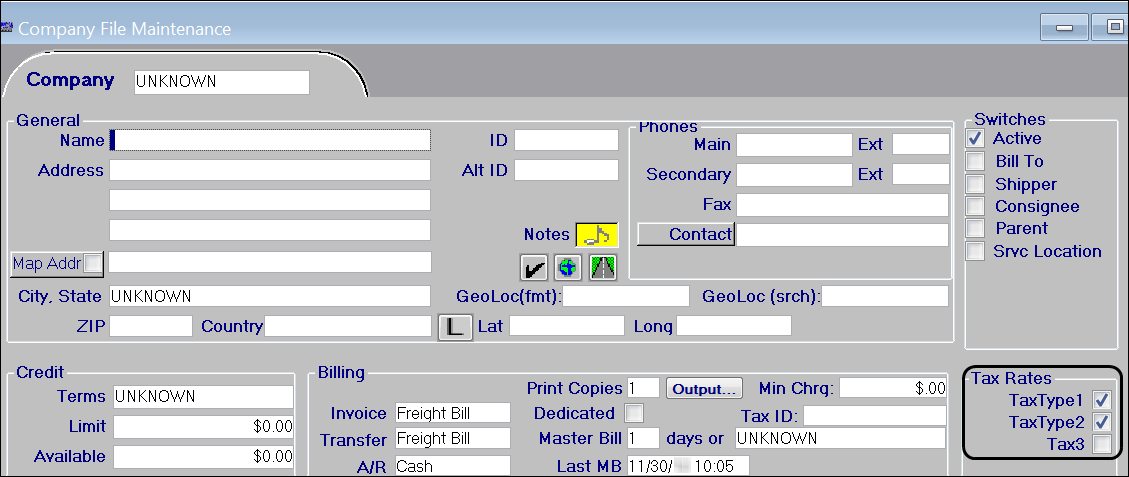The image size is (1129, 477).
Task: Open the yellow Notes icon
Action: tap(597, 234)
